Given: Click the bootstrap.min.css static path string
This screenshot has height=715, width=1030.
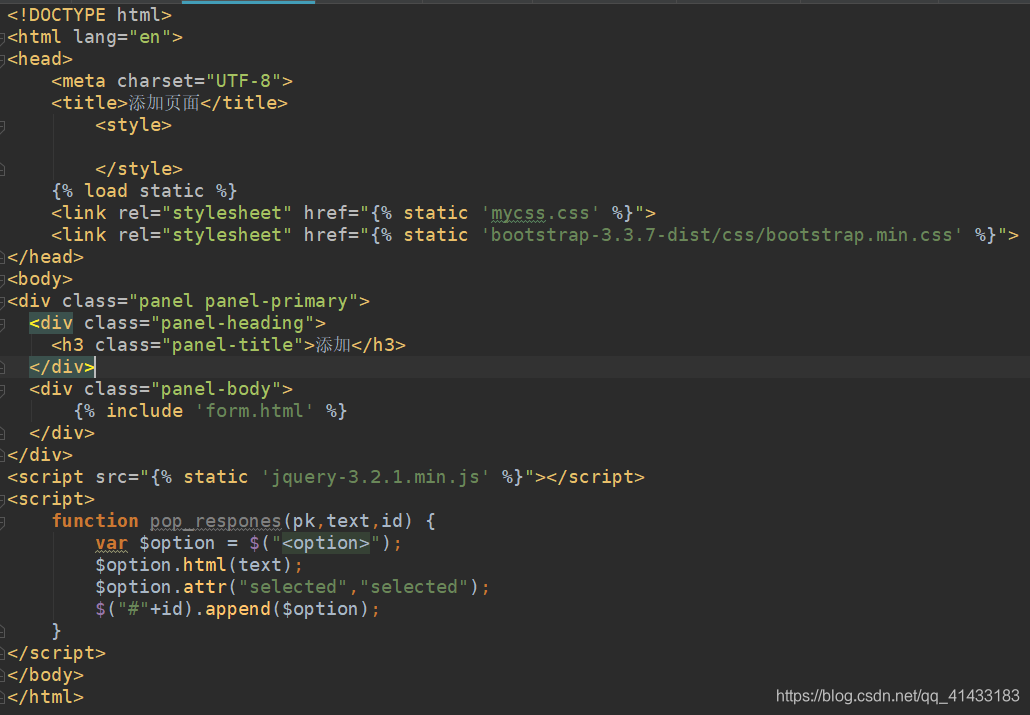Looking at the screenshot, I should click(721, 235).
